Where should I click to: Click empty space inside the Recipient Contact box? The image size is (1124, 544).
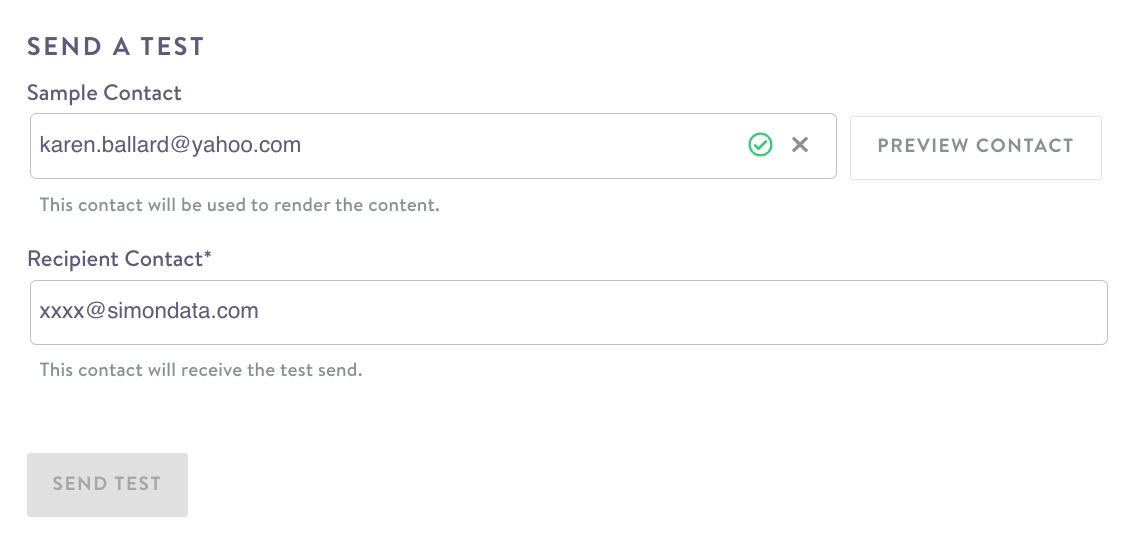[x=700, y=312]
